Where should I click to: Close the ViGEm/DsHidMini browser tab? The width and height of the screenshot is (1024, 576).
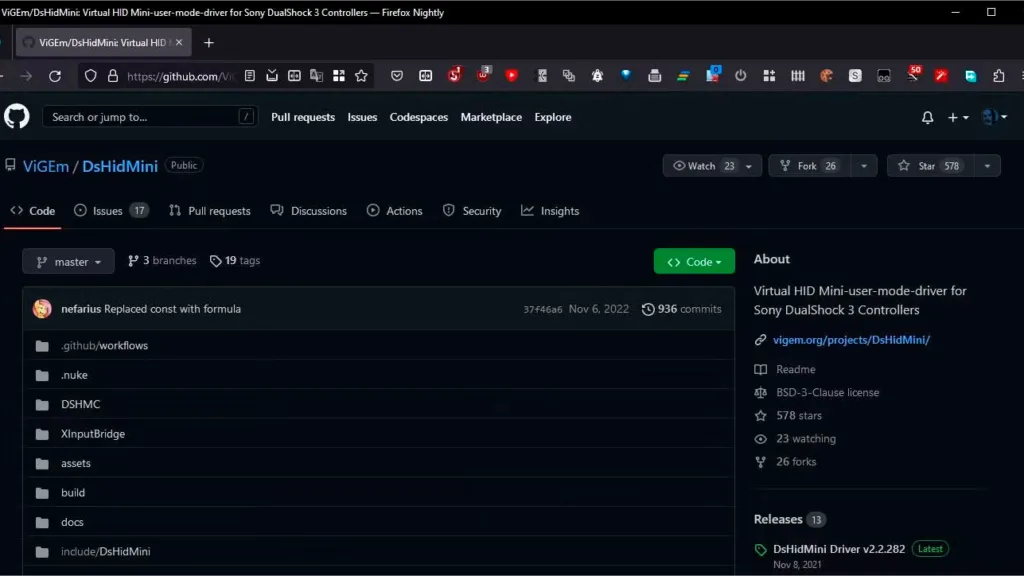[179, 42]
